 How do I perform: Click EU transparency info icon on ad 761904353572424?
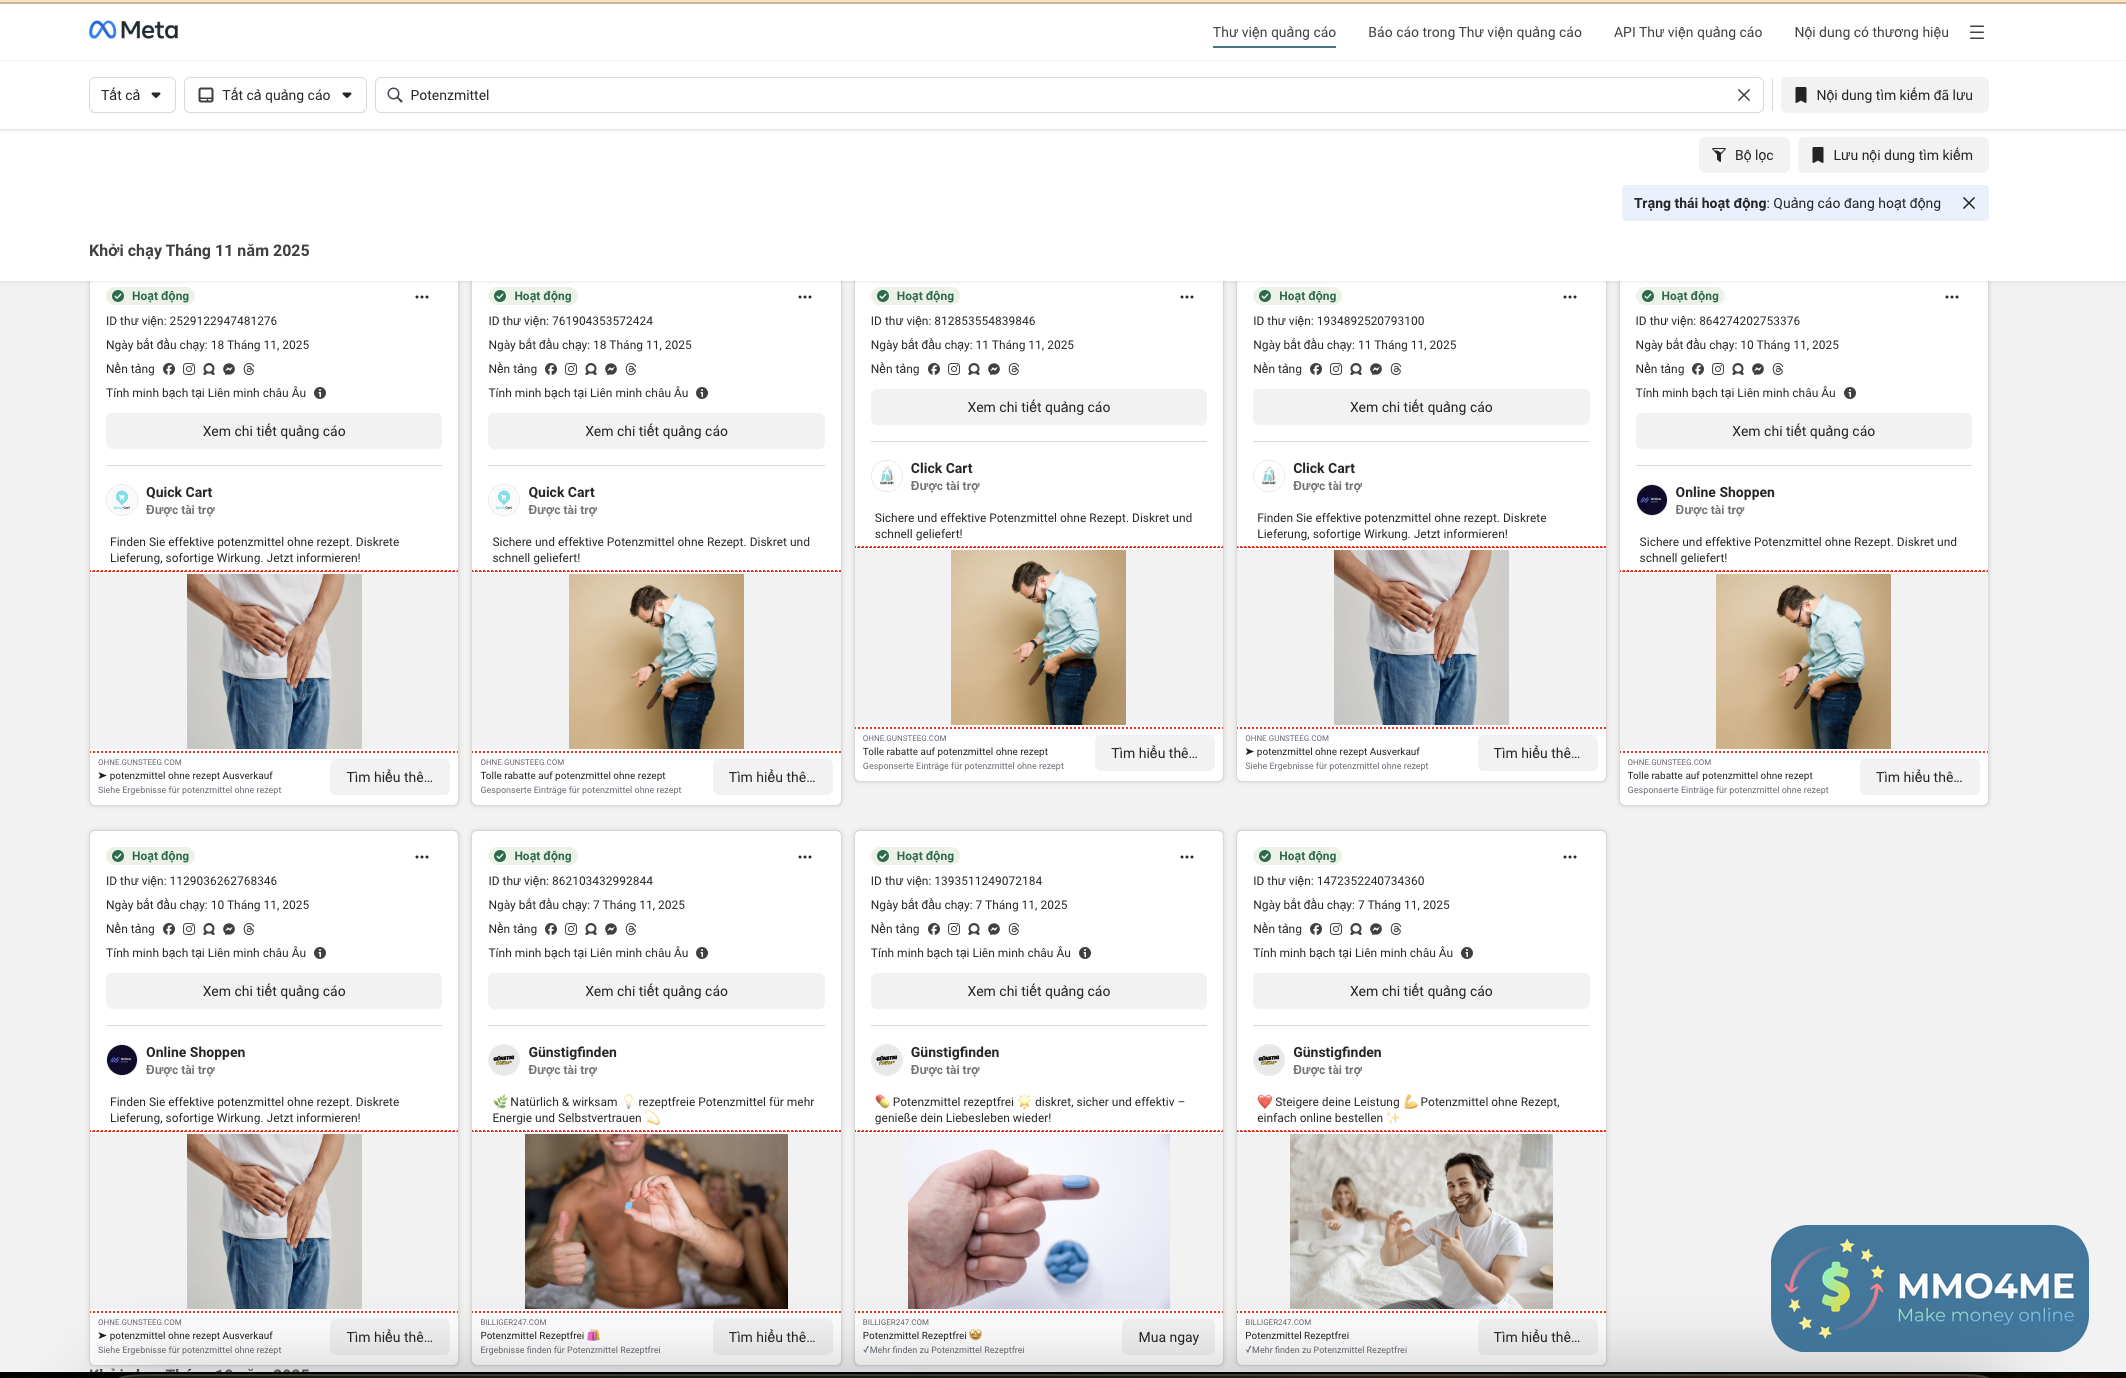[702, 393]
